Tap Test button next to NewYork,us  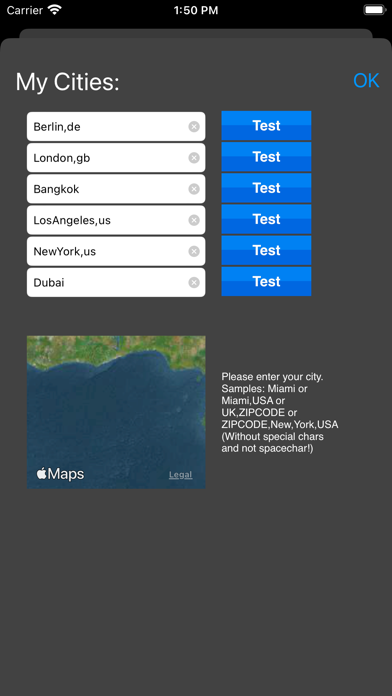[266, 250]
